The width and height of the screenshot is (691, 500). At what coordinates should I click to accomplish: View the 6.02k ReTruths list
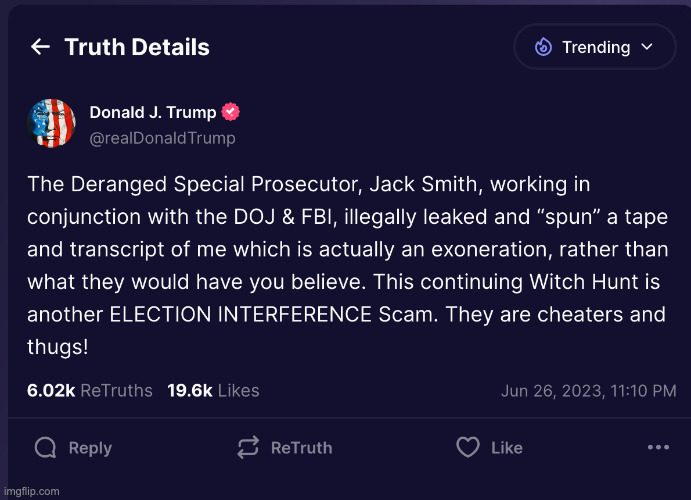coord(90,391)
